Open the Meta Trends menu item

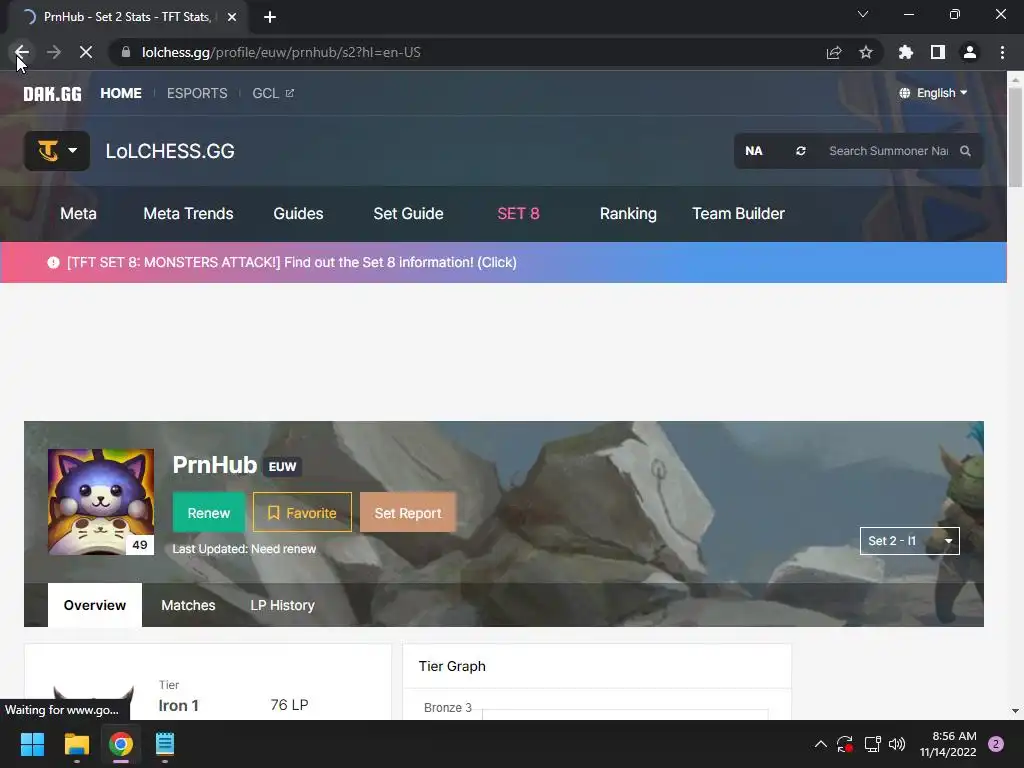188,214
